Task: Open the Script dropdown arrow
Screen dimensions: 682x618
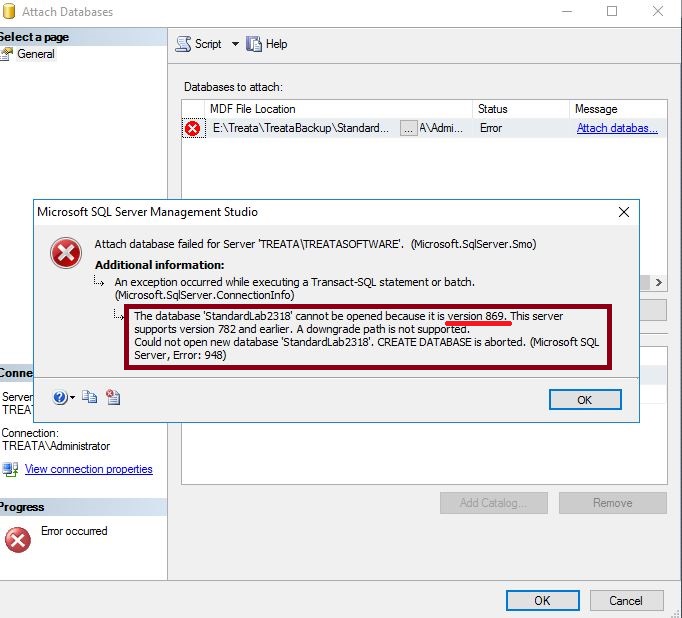Action: point(235,44)
